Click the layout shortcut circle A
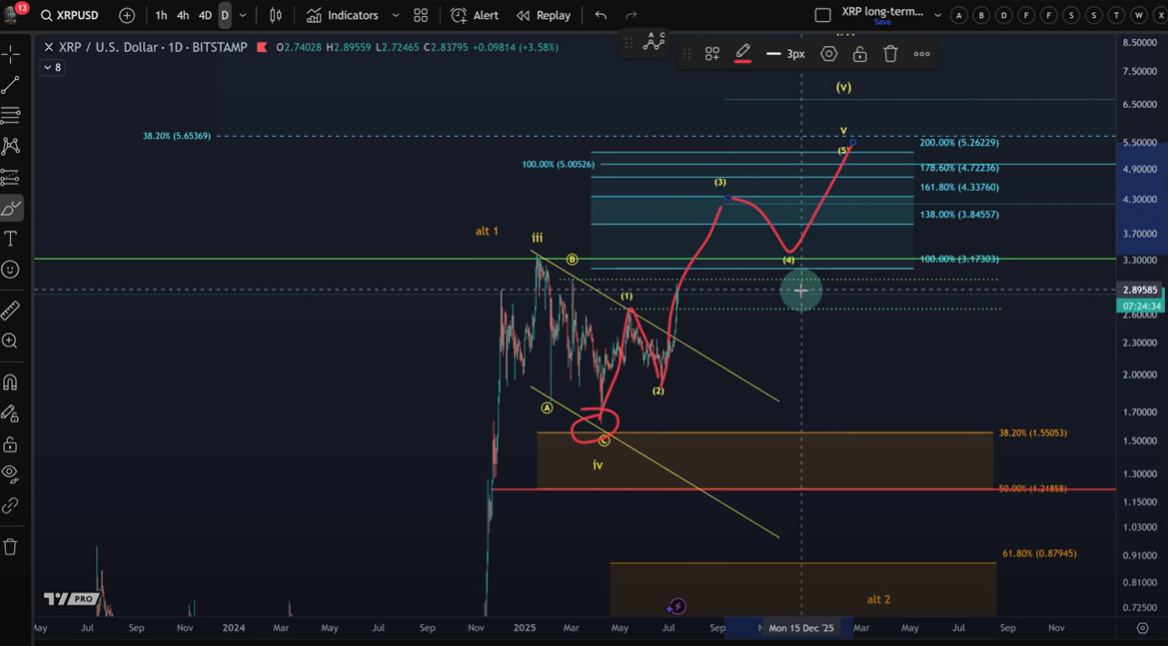 [x=959, y=15]
